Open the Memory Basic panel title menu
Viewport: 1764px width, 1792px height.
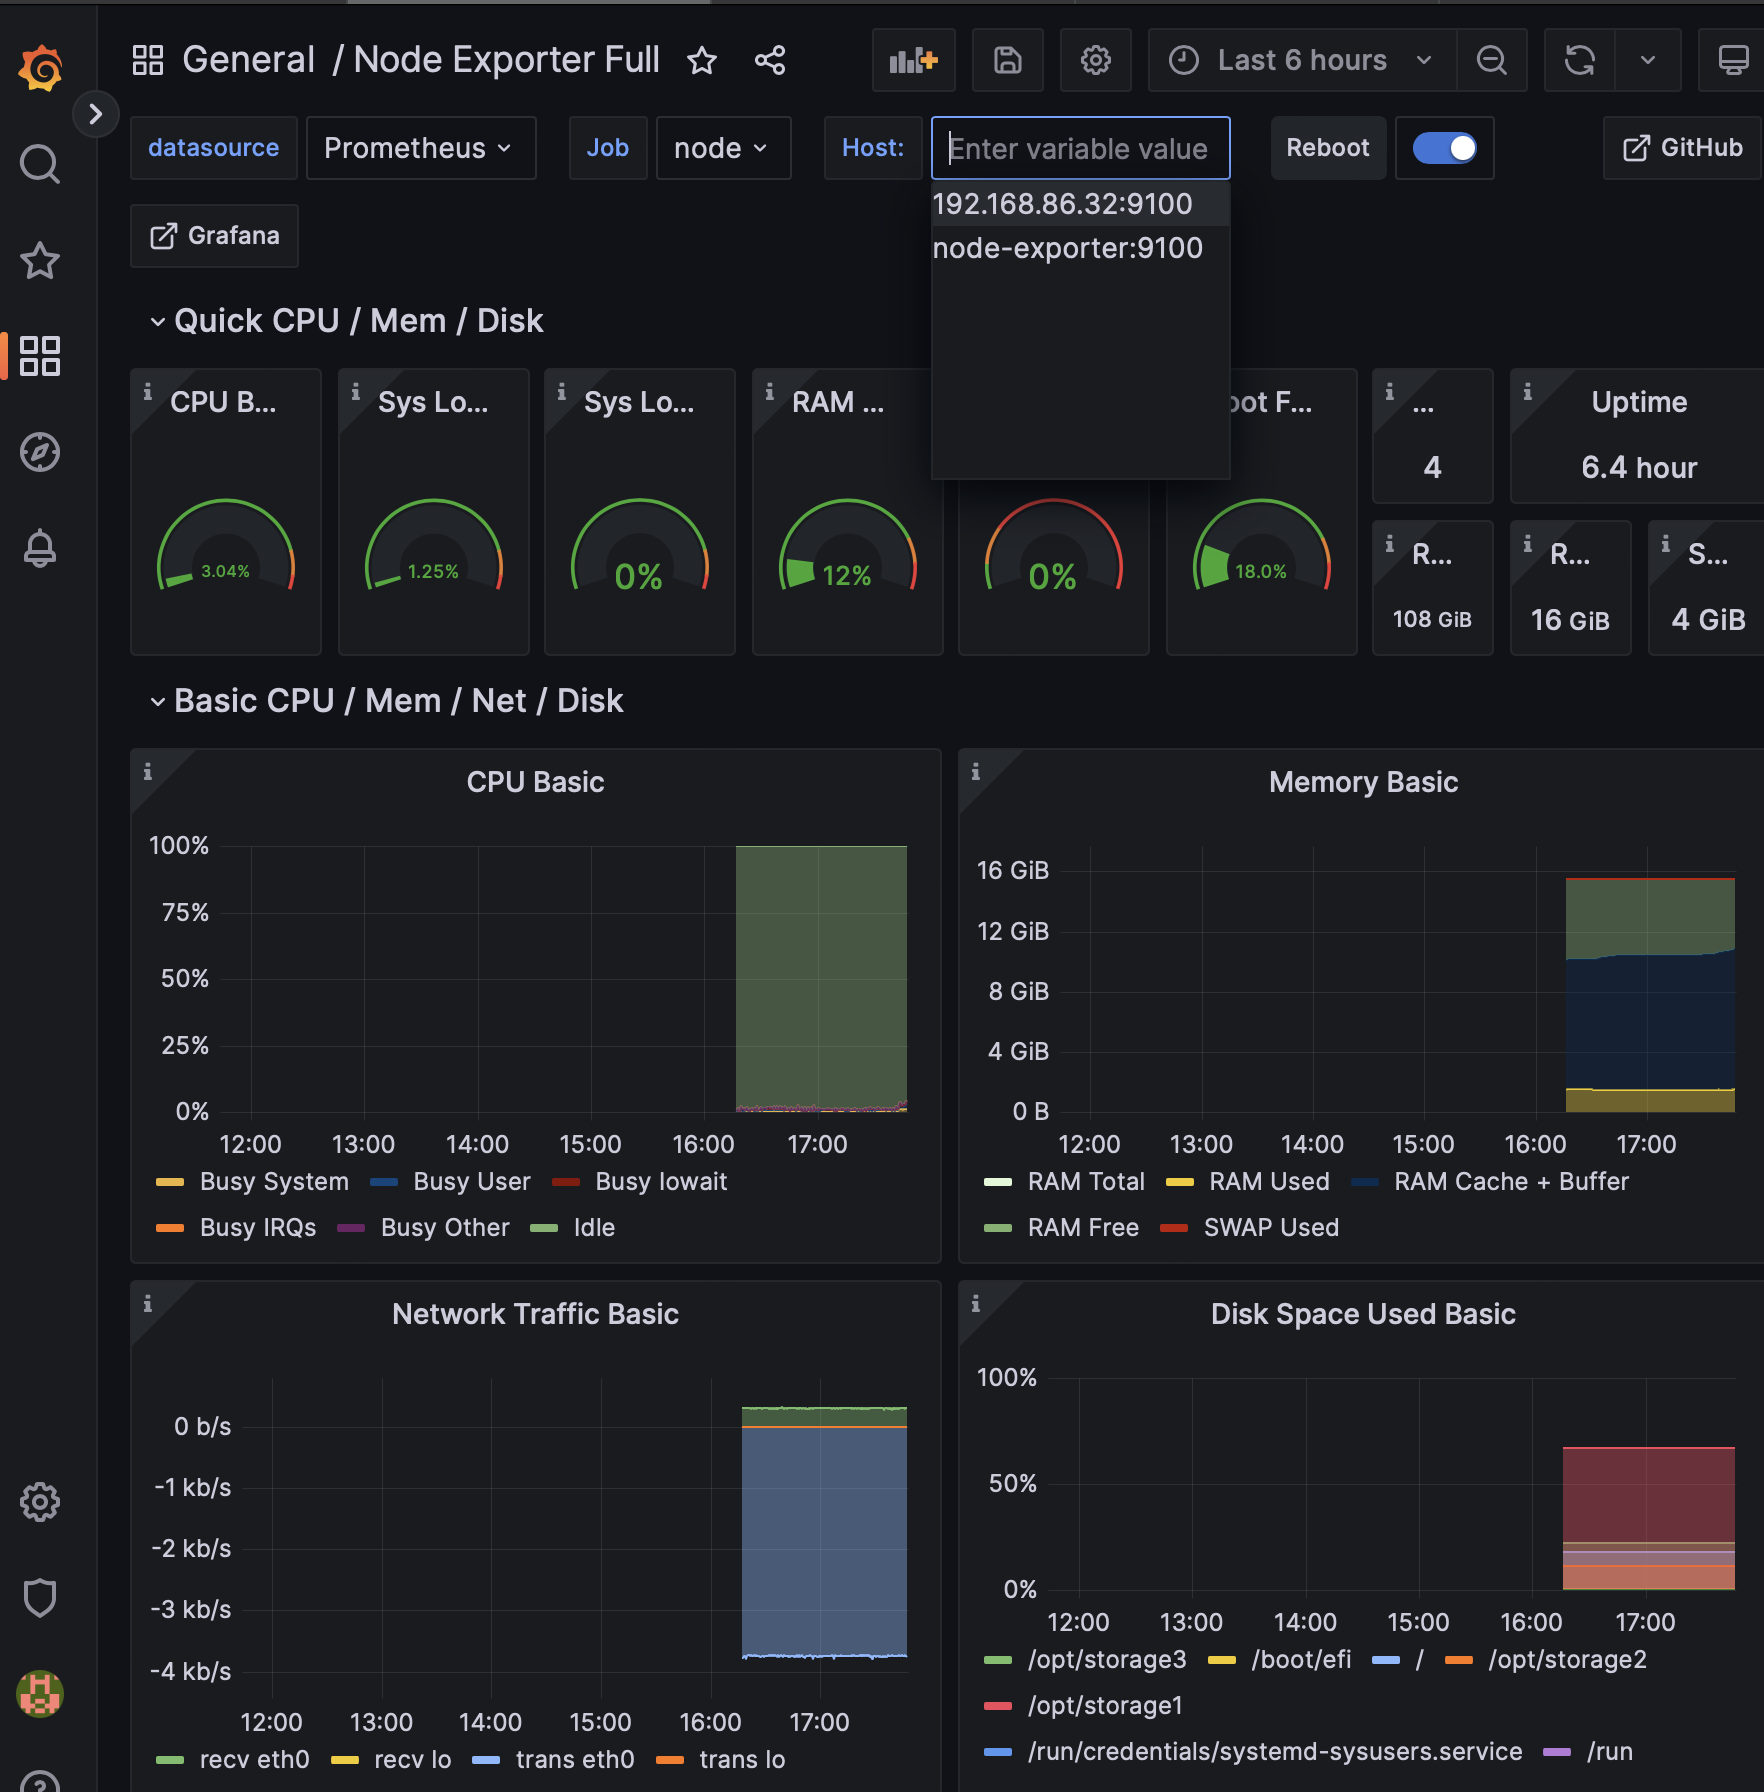(1363, 782)
